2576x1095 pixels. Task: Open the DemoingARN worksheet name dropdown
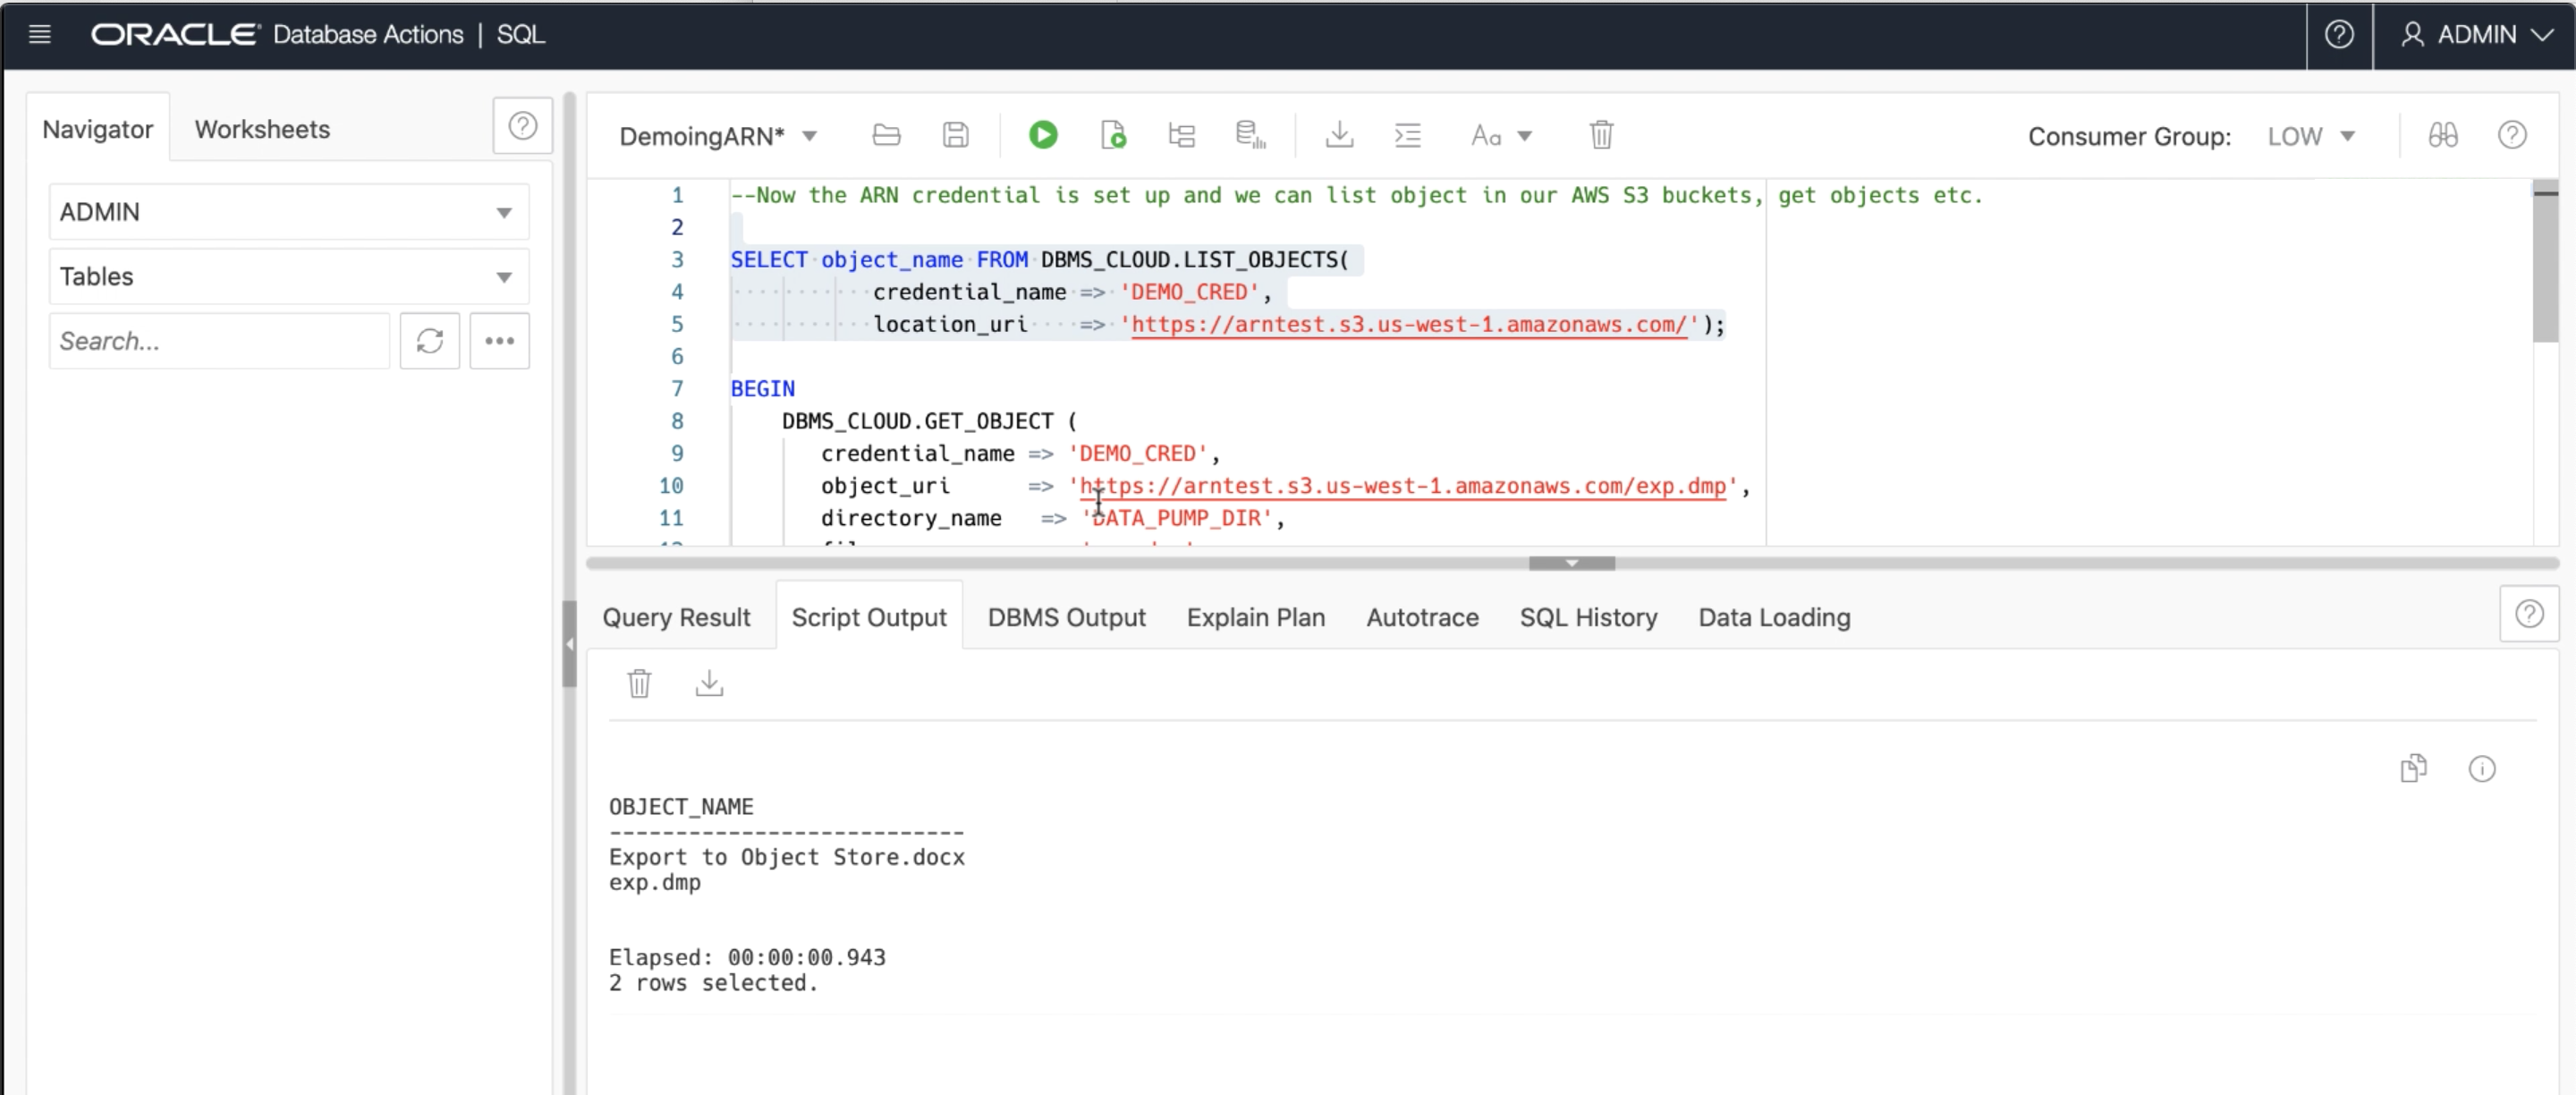[x=810, y=136]
